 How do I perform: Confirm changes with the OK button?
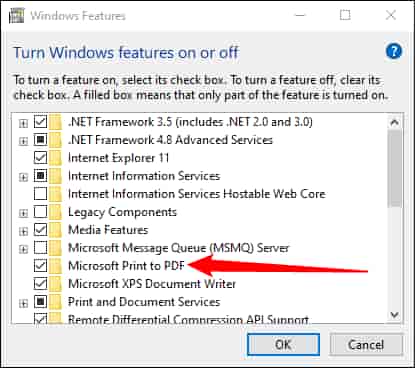(x=283, y=344)
